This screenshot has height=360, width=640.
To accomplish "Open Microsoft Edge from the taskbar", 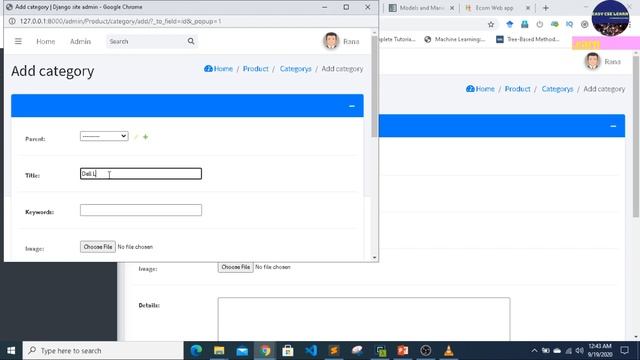I will coord(196,351).
